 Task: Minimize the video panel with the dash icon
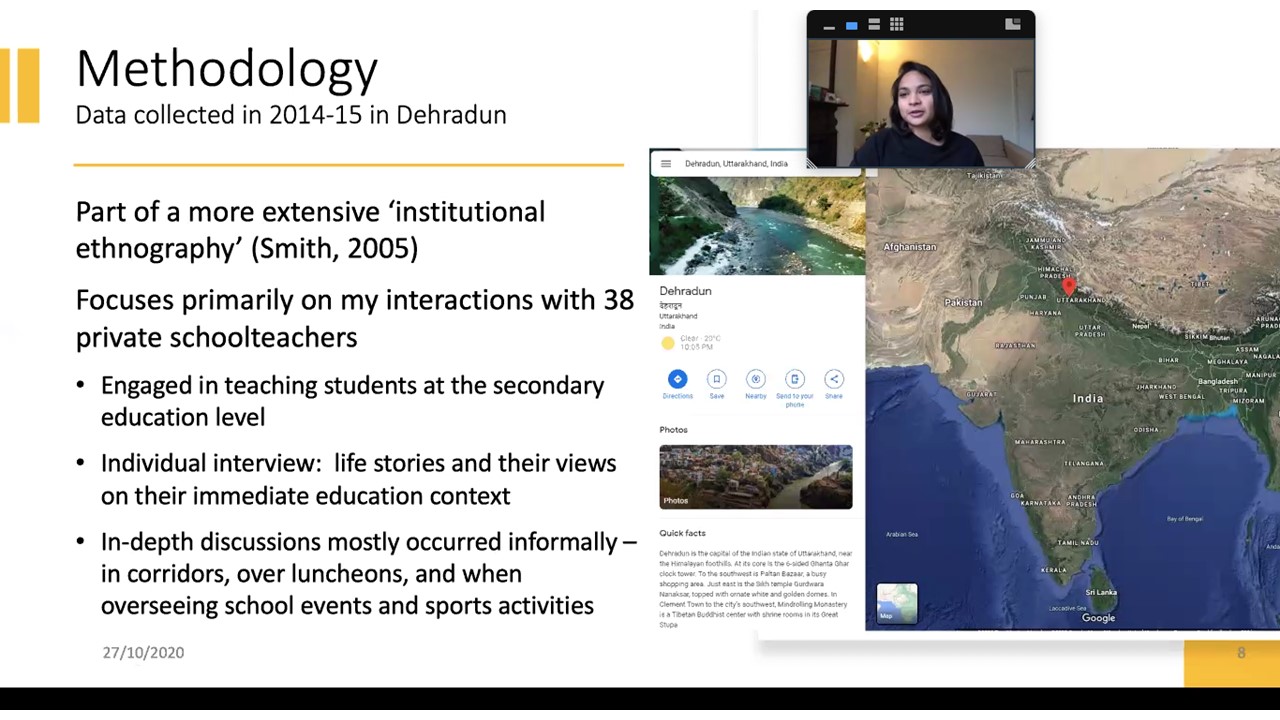point(829,26)
